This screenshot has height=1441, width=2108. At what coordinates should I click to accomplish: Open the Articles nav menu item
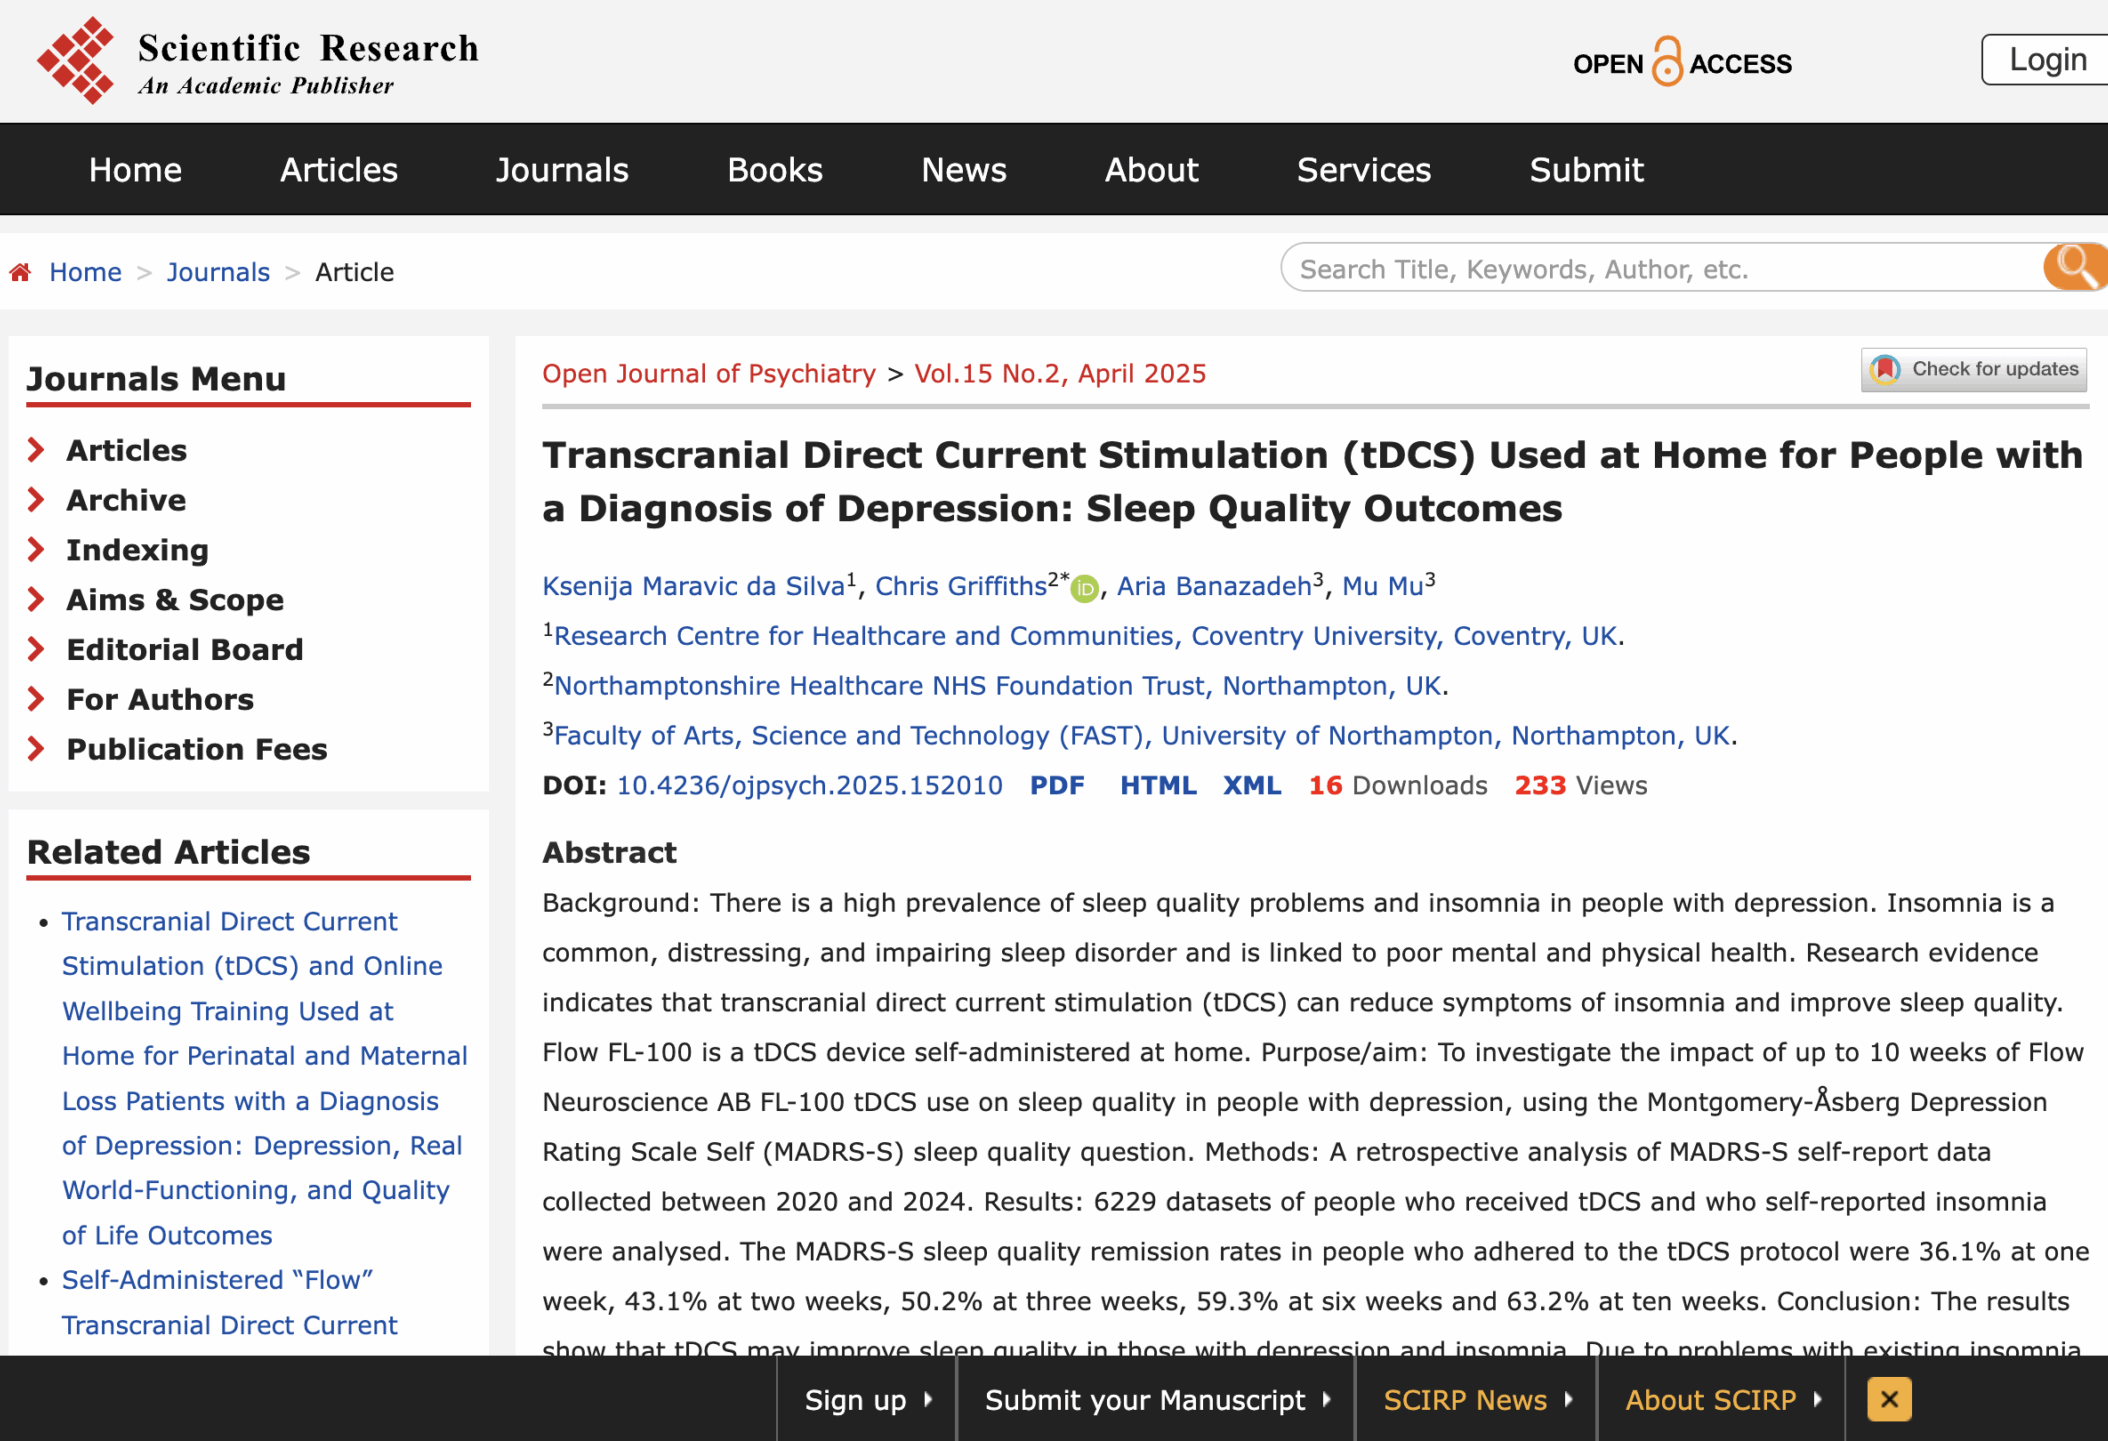point(339,170)
